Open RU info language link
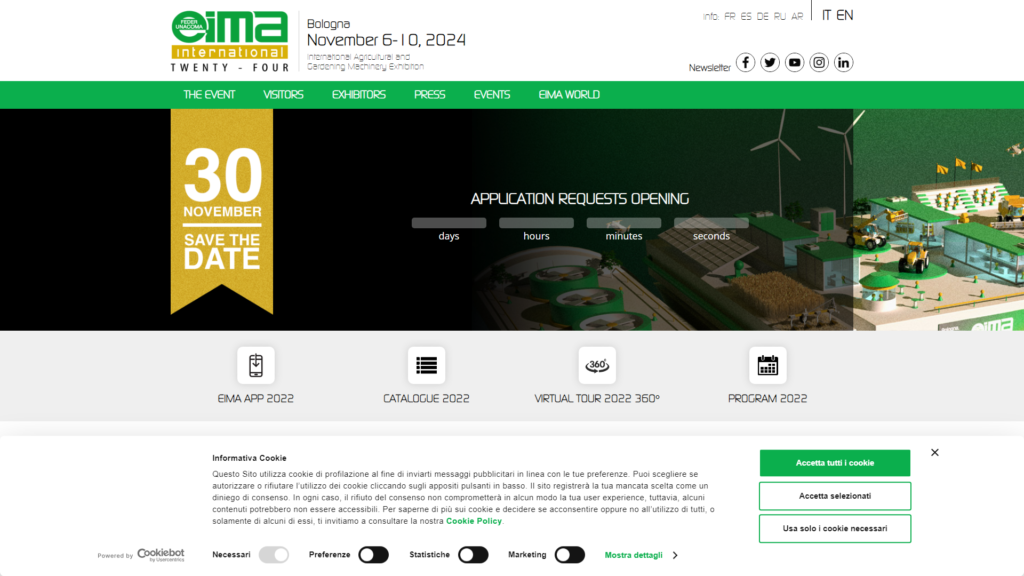Screen dimensions: 1024x576 (x=780, y=16)
